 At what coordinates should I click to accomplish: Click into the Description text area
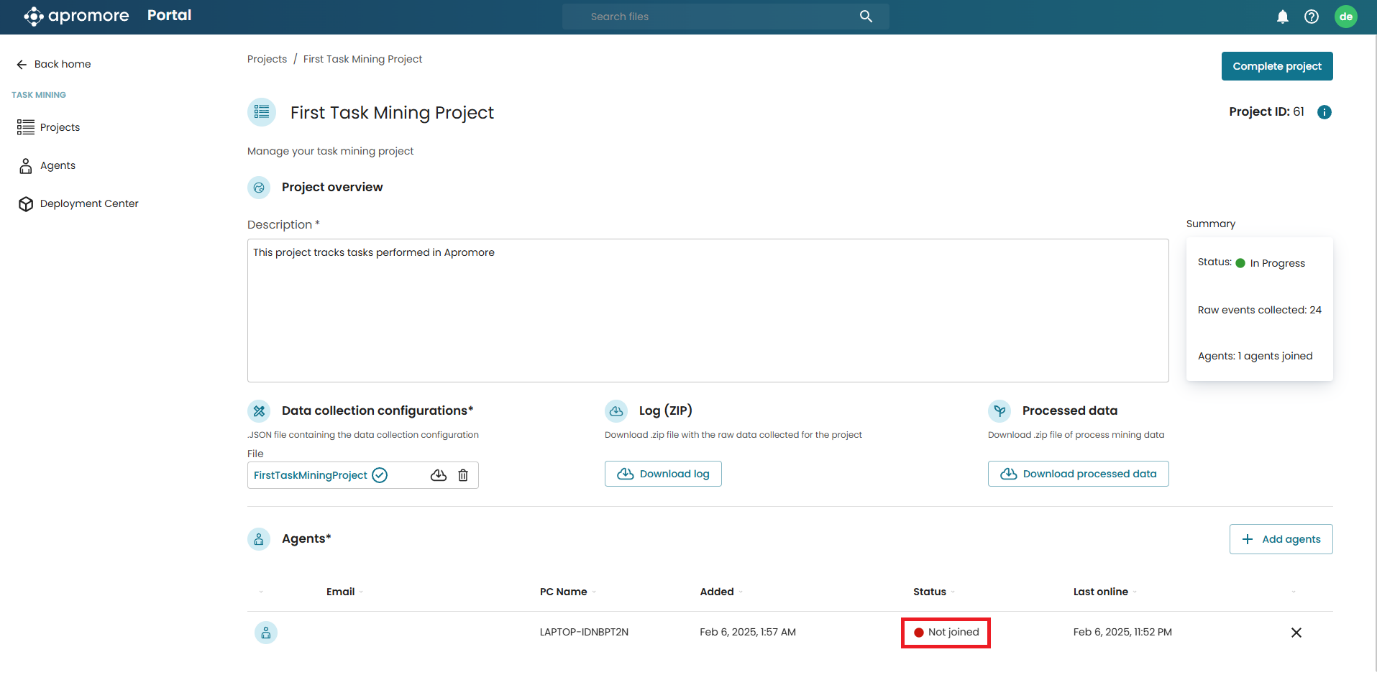[x=707, y=310]
